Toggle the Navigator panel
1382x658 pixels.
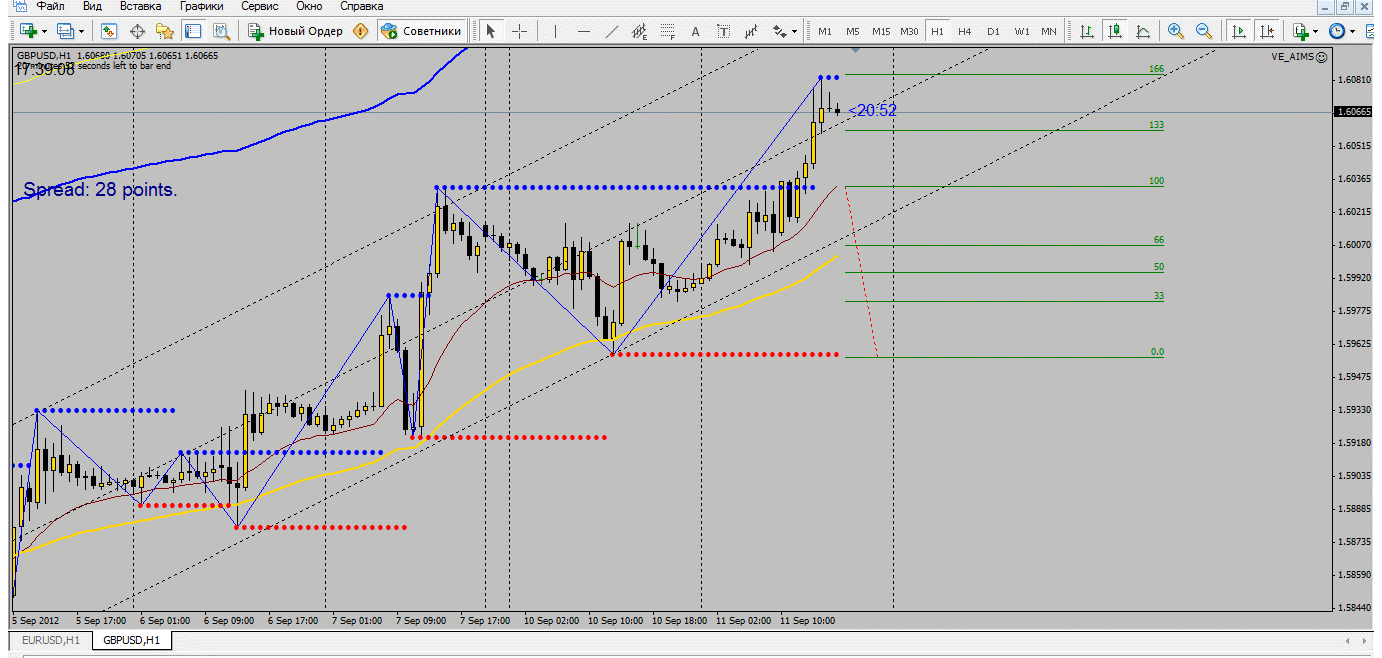click(x=165, y=31)
